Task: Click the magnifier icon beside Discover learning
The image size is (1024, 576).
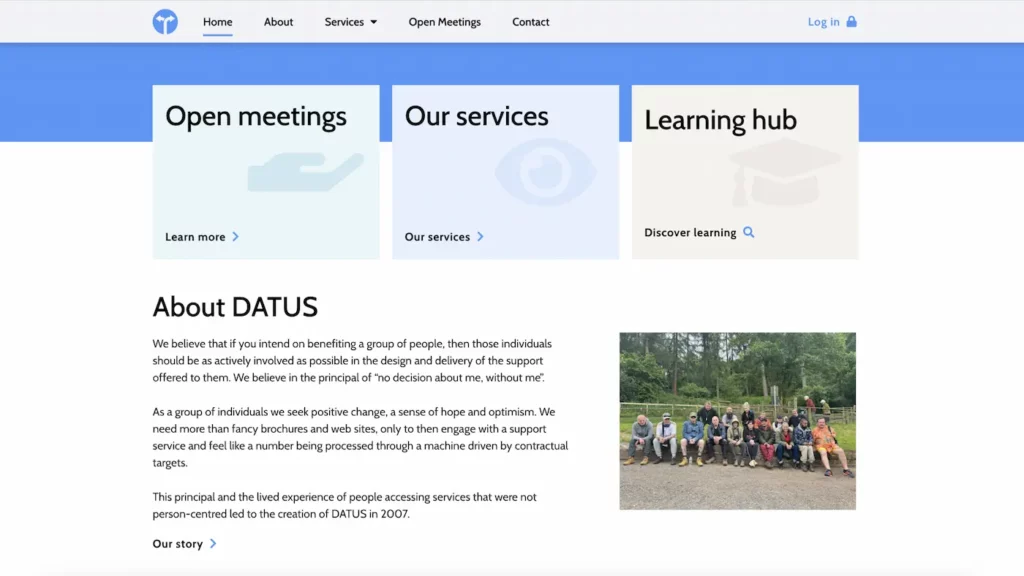Action: coord(748,232)
